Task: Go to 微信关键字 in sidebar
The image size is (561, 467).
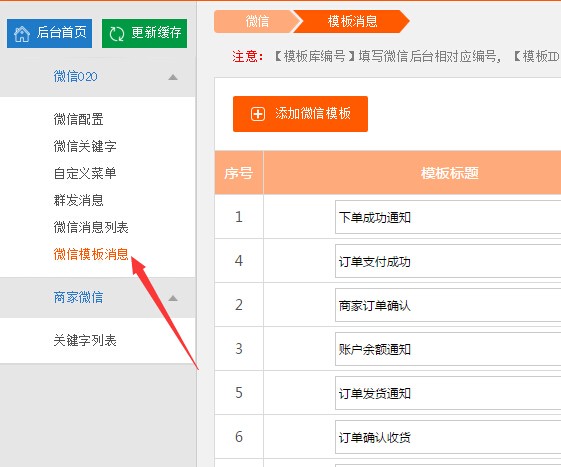Action: tap(85, 146)
